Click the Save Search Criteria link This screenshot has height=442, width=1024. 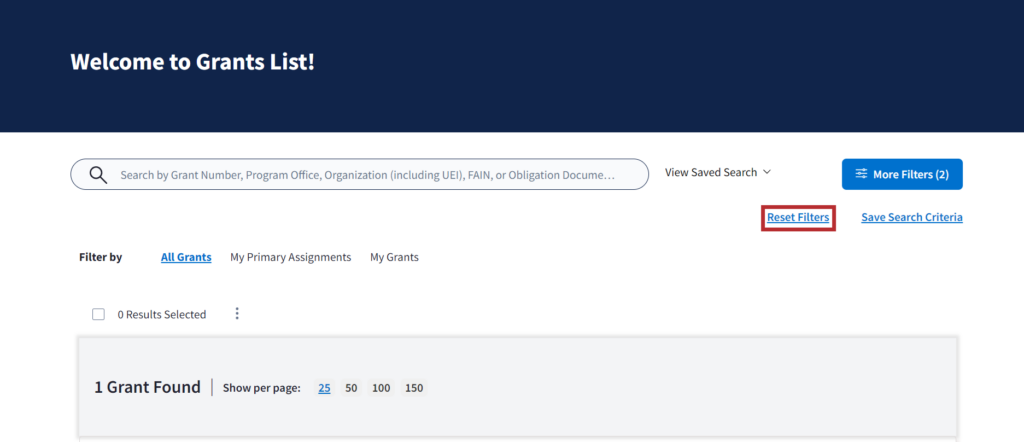click(911, 217)
